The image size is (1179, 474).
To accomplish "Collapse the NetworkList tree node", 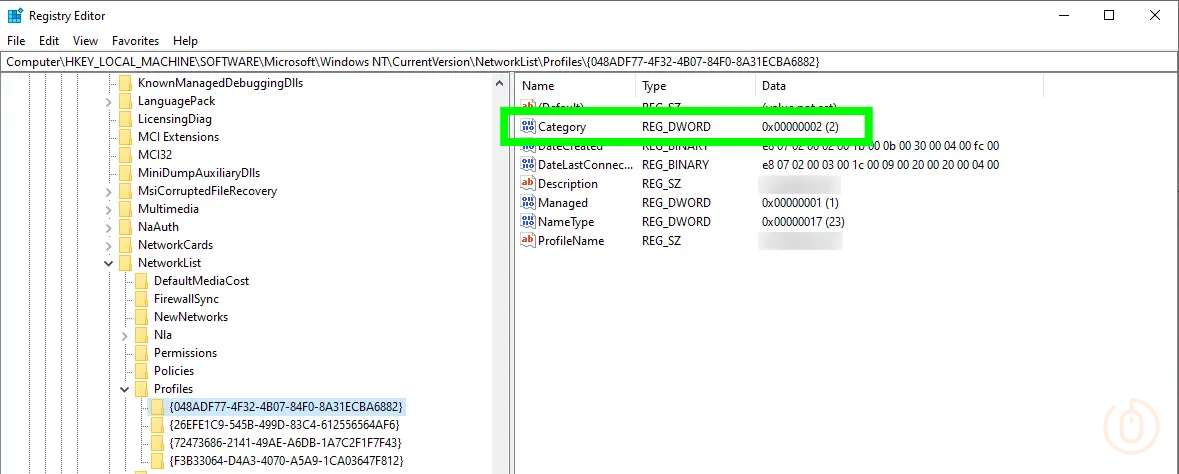I will [x=109, y=263].
